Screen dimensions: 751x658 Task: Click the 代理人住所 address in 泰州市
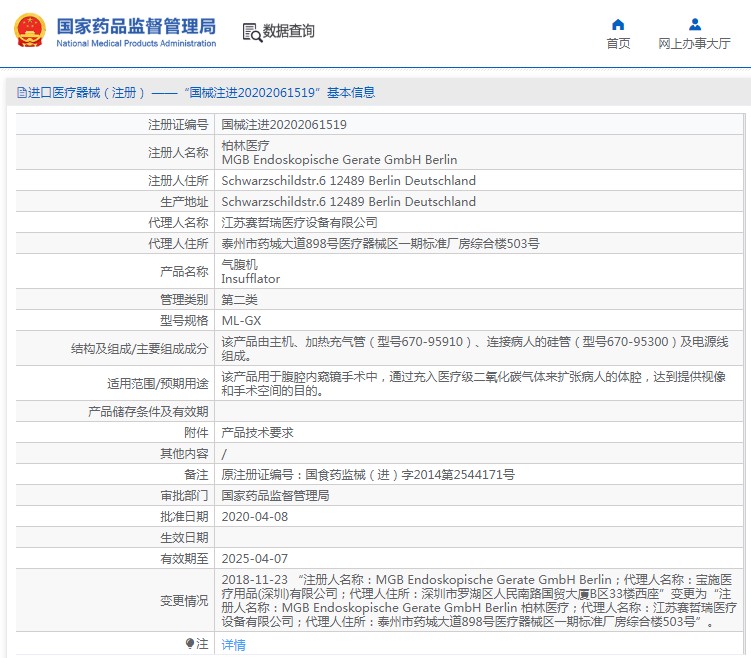click(380, 244)
